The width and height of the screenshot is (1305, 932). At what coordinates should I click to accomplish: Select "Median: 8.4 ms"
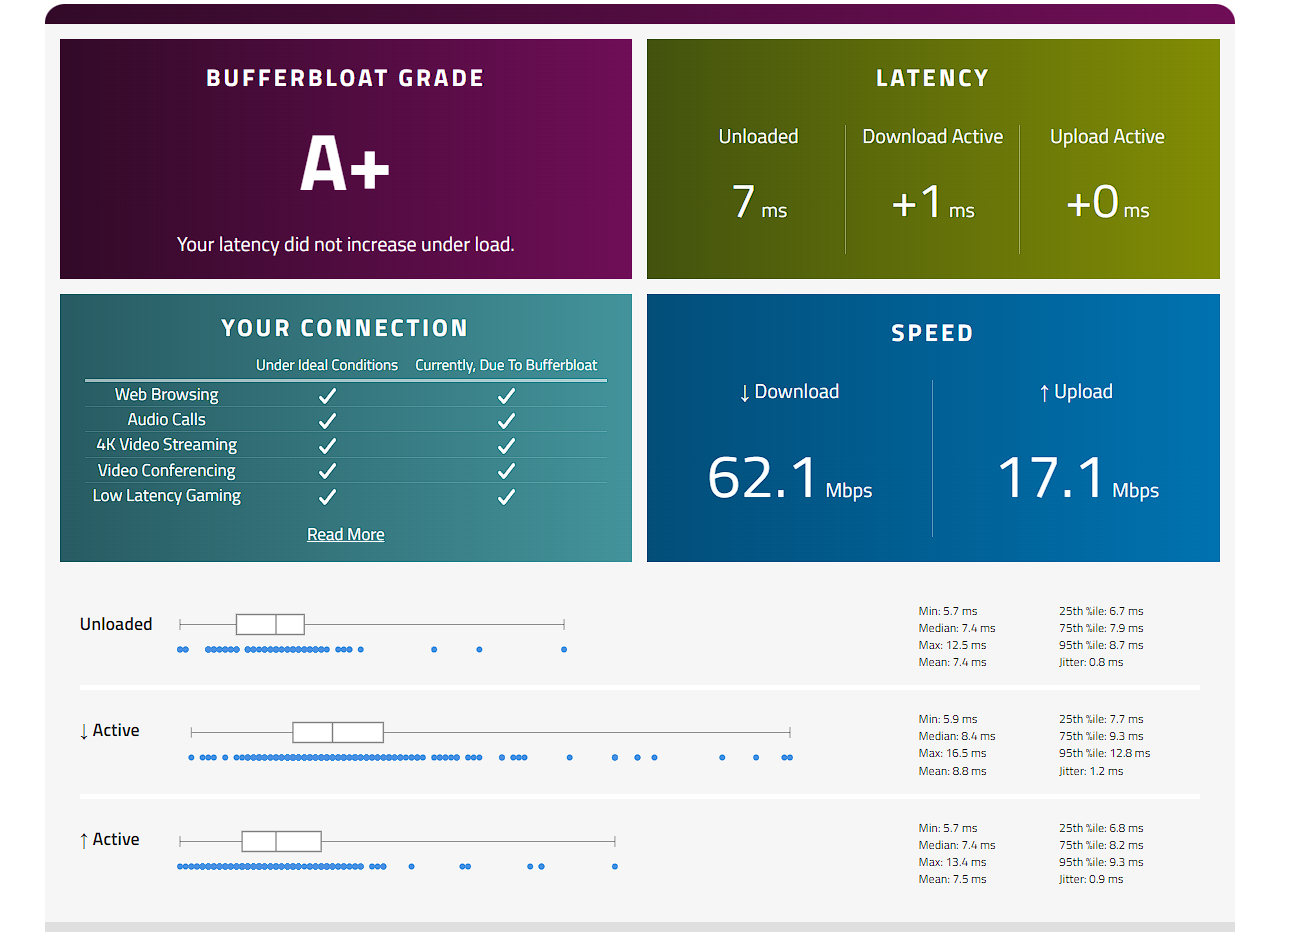(x=957, y=737)
